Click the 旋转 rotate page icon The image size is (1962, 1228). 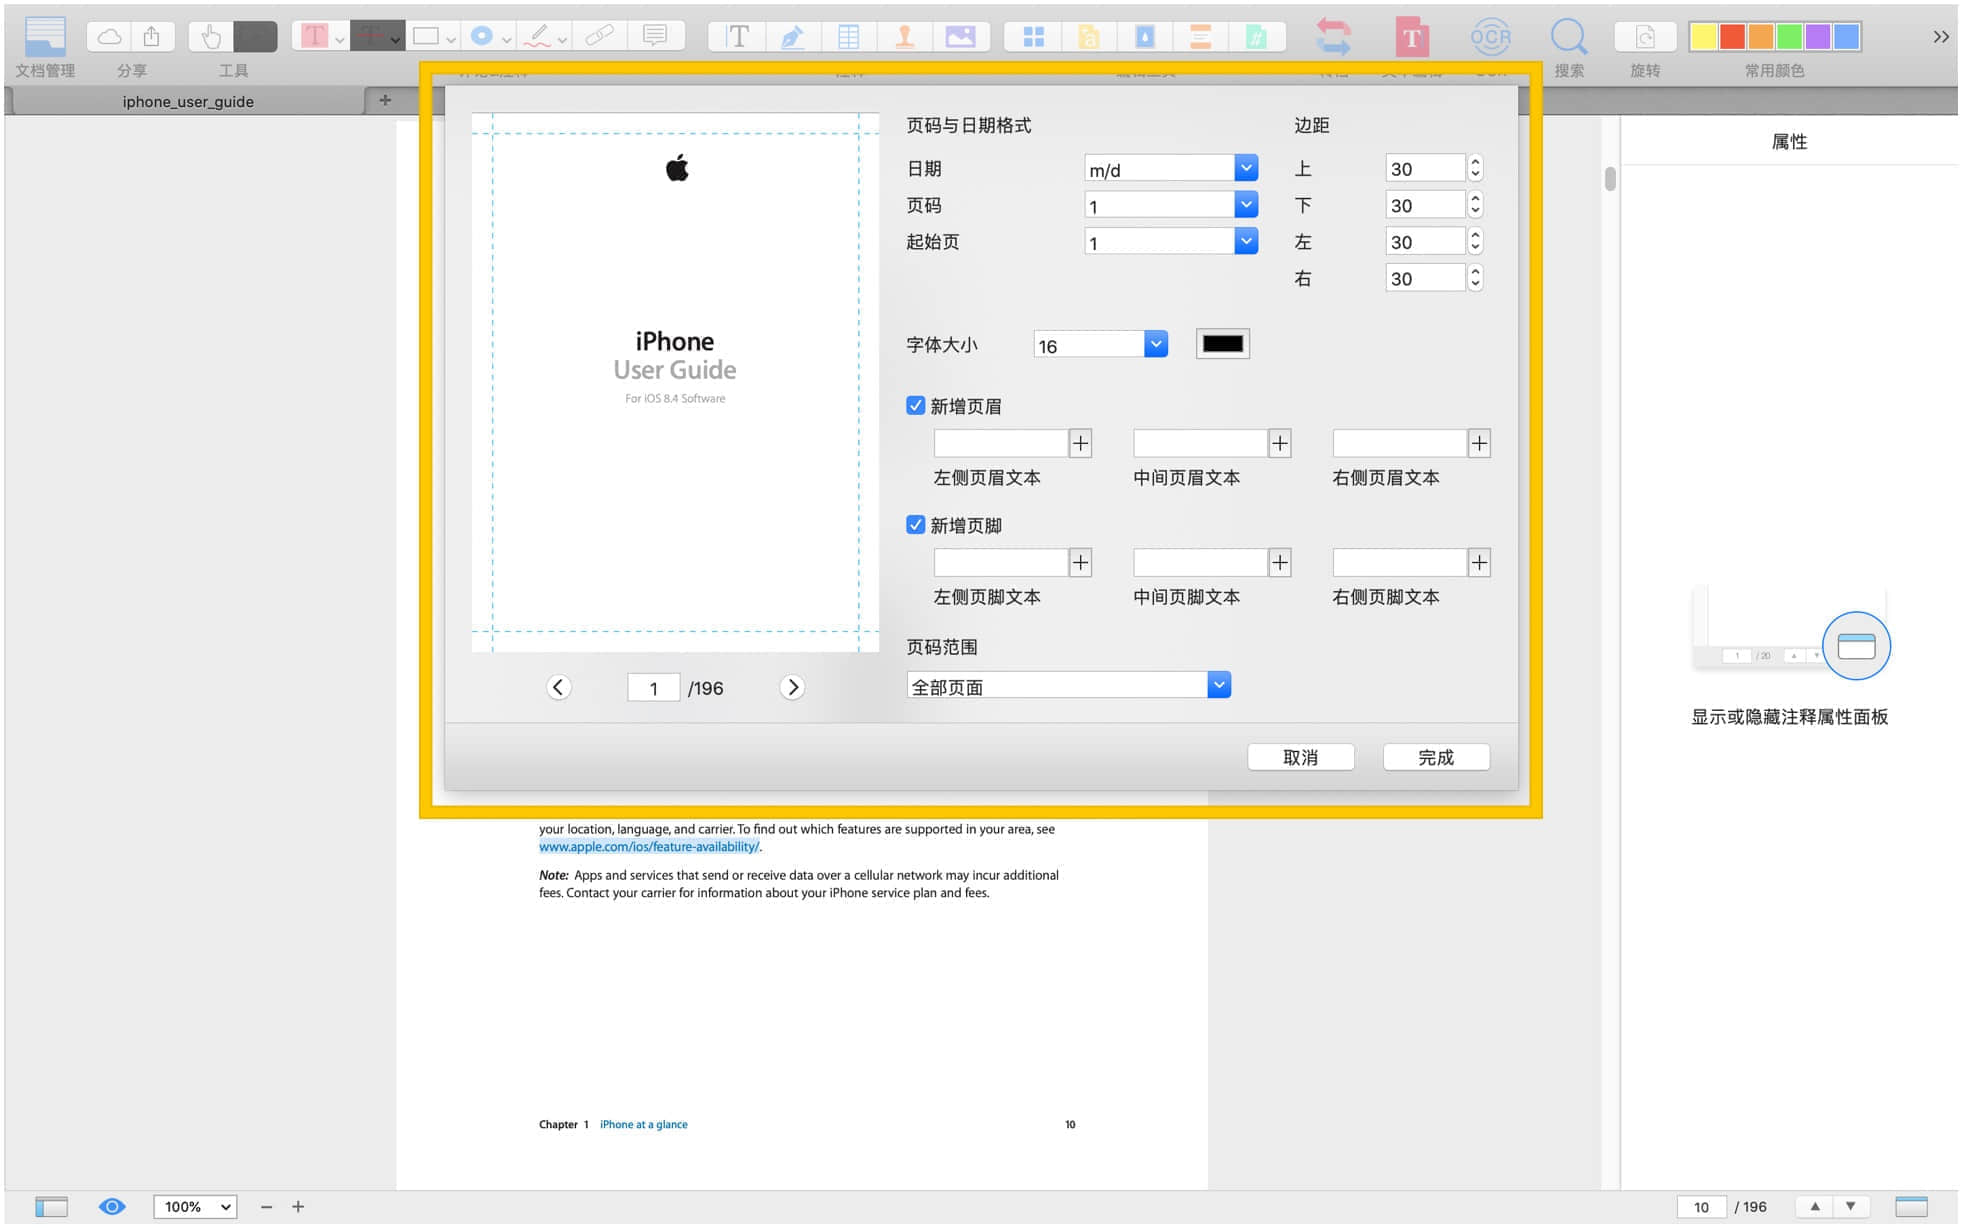click(1645, 36)
